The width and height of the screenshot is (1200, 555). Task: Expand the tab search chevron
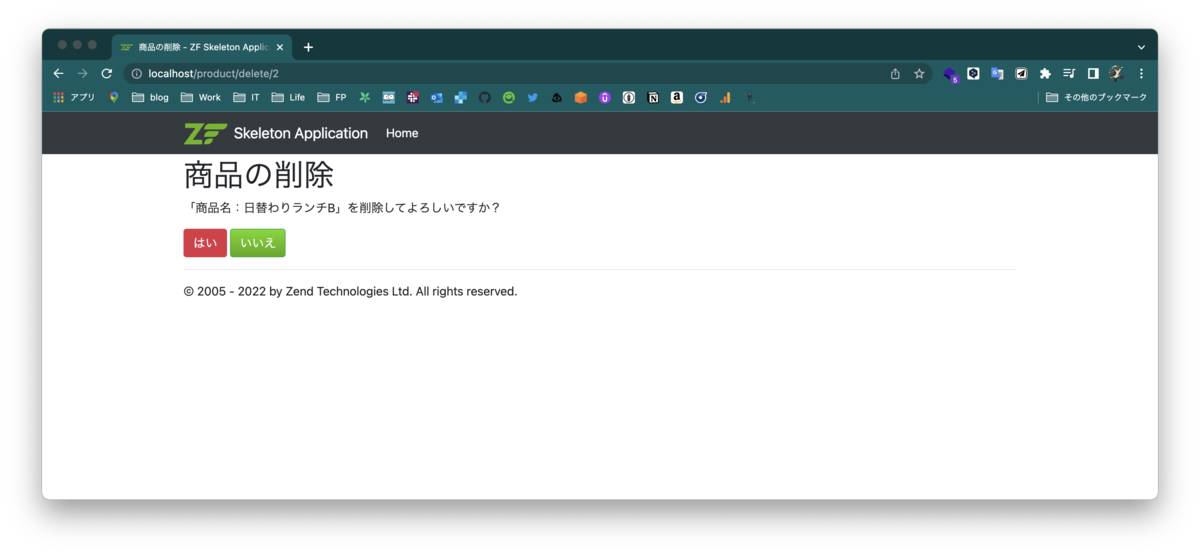click(1141, 47)
